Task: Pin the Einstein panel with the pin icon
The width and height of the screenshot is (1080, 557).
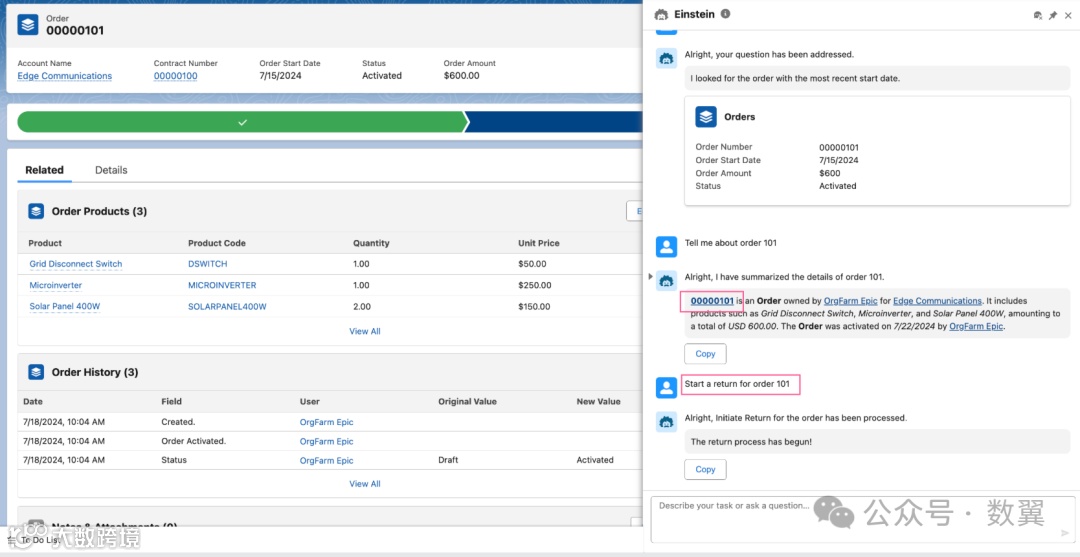Action: pos(1052,15)
